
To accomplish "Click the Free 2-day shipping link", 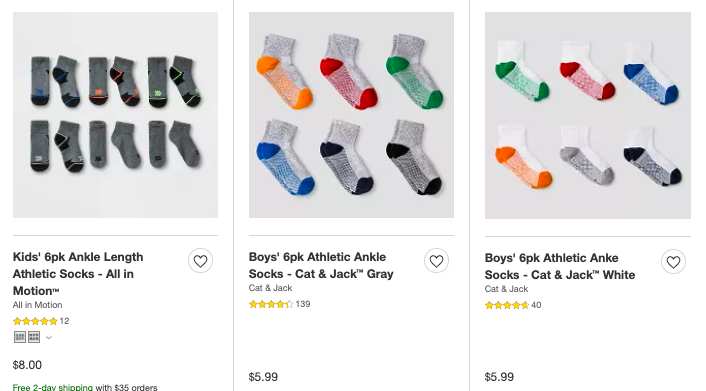I will click(53, 387).
